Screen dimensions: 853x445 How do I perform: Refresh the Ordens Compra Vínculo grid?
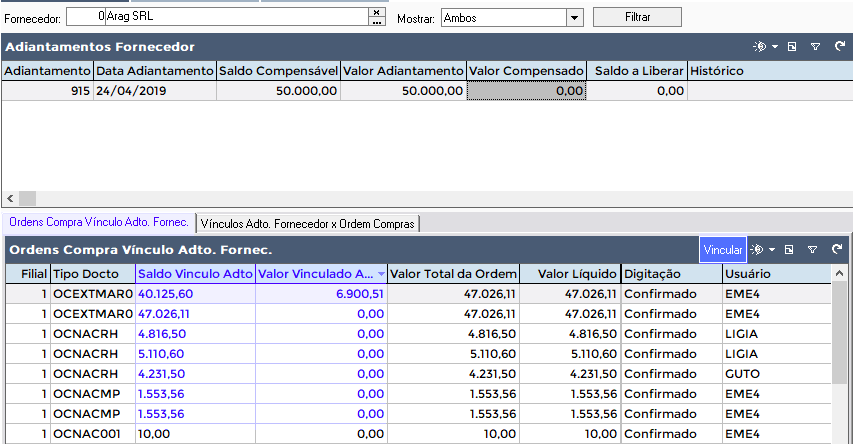pyautogui.click(x=837, y=249)
